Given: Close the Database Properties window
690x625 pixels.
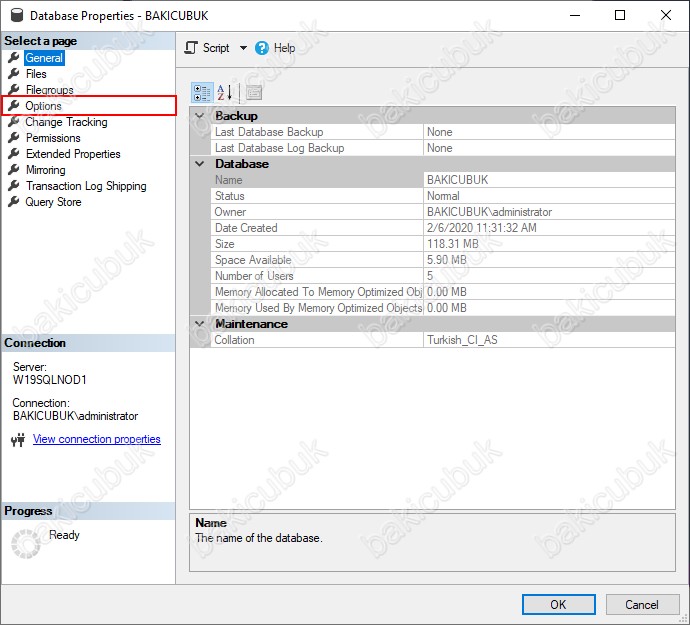Looking at the screenshot, I should [x=666, y=15].
